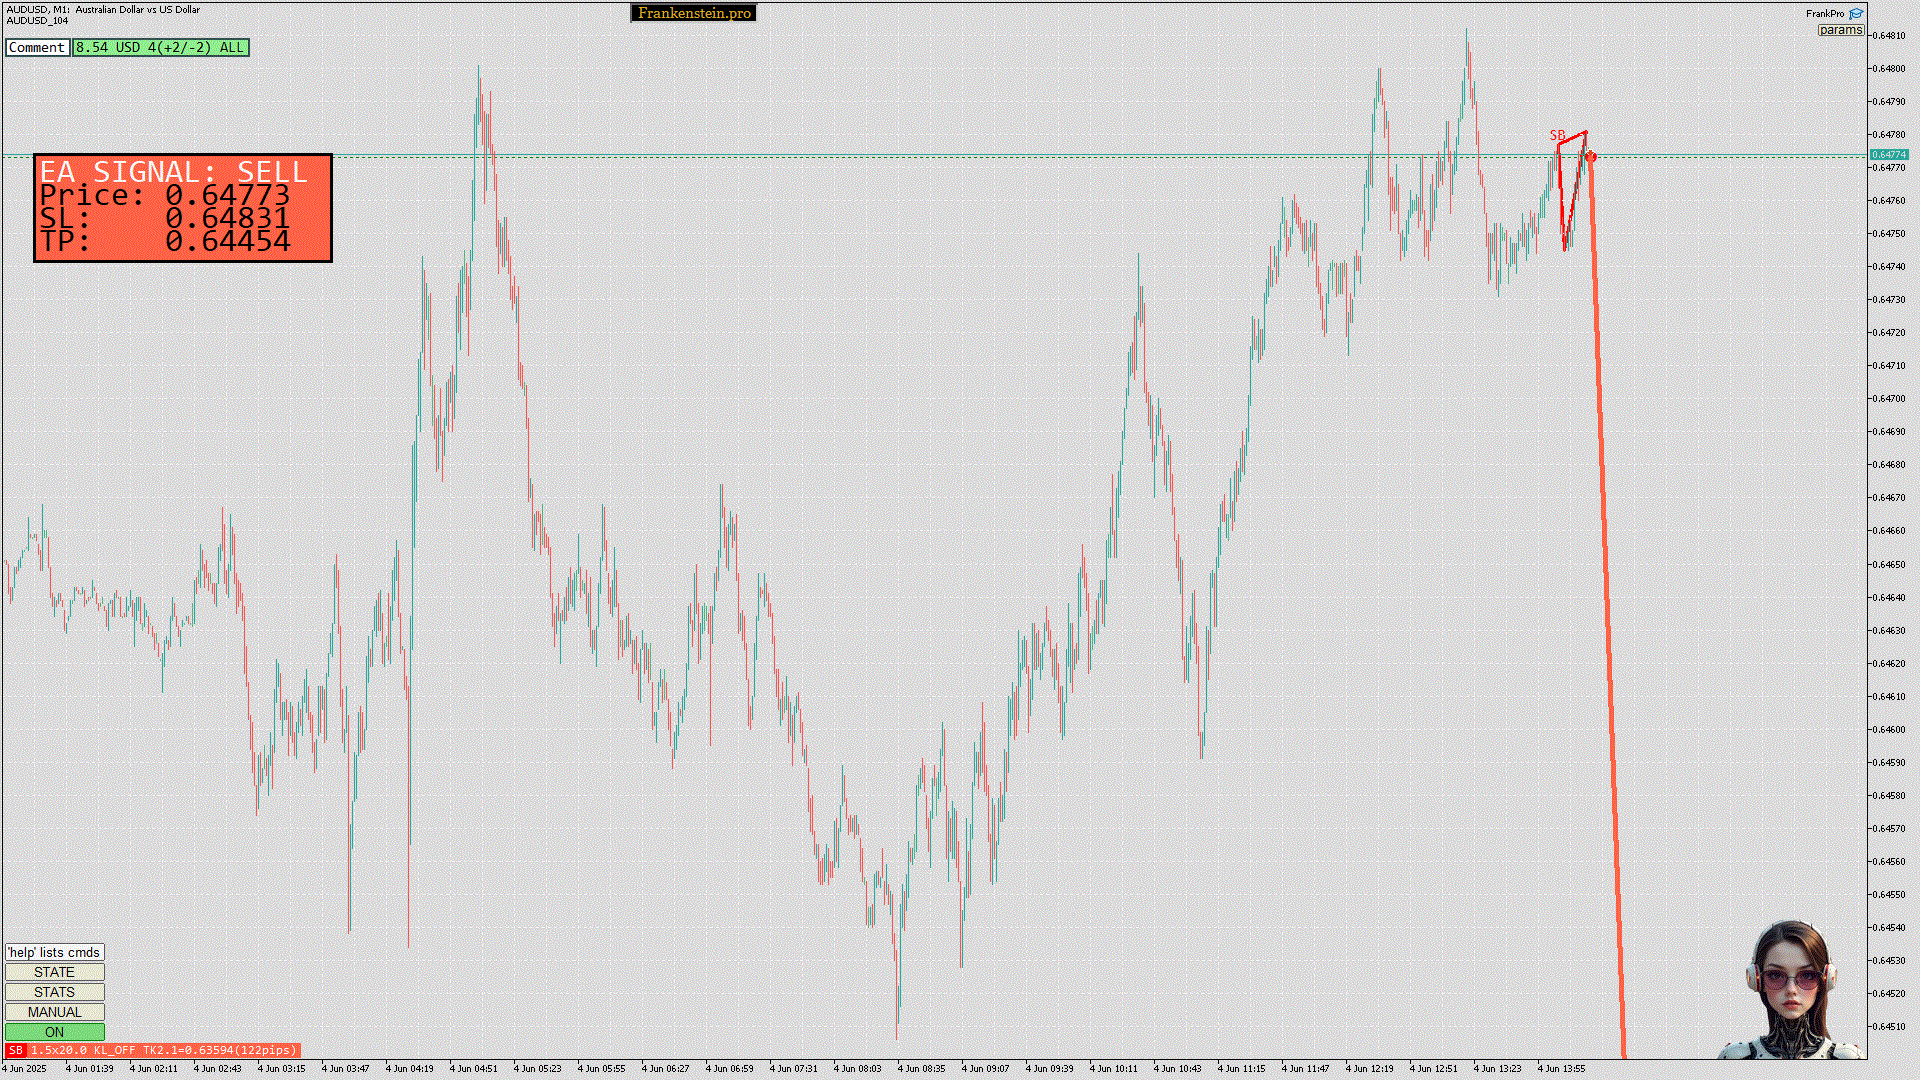Screen dimensions: 1920x1080
Task: Click the 8.54 USD profit summary bar
Action: pos(160,47)
